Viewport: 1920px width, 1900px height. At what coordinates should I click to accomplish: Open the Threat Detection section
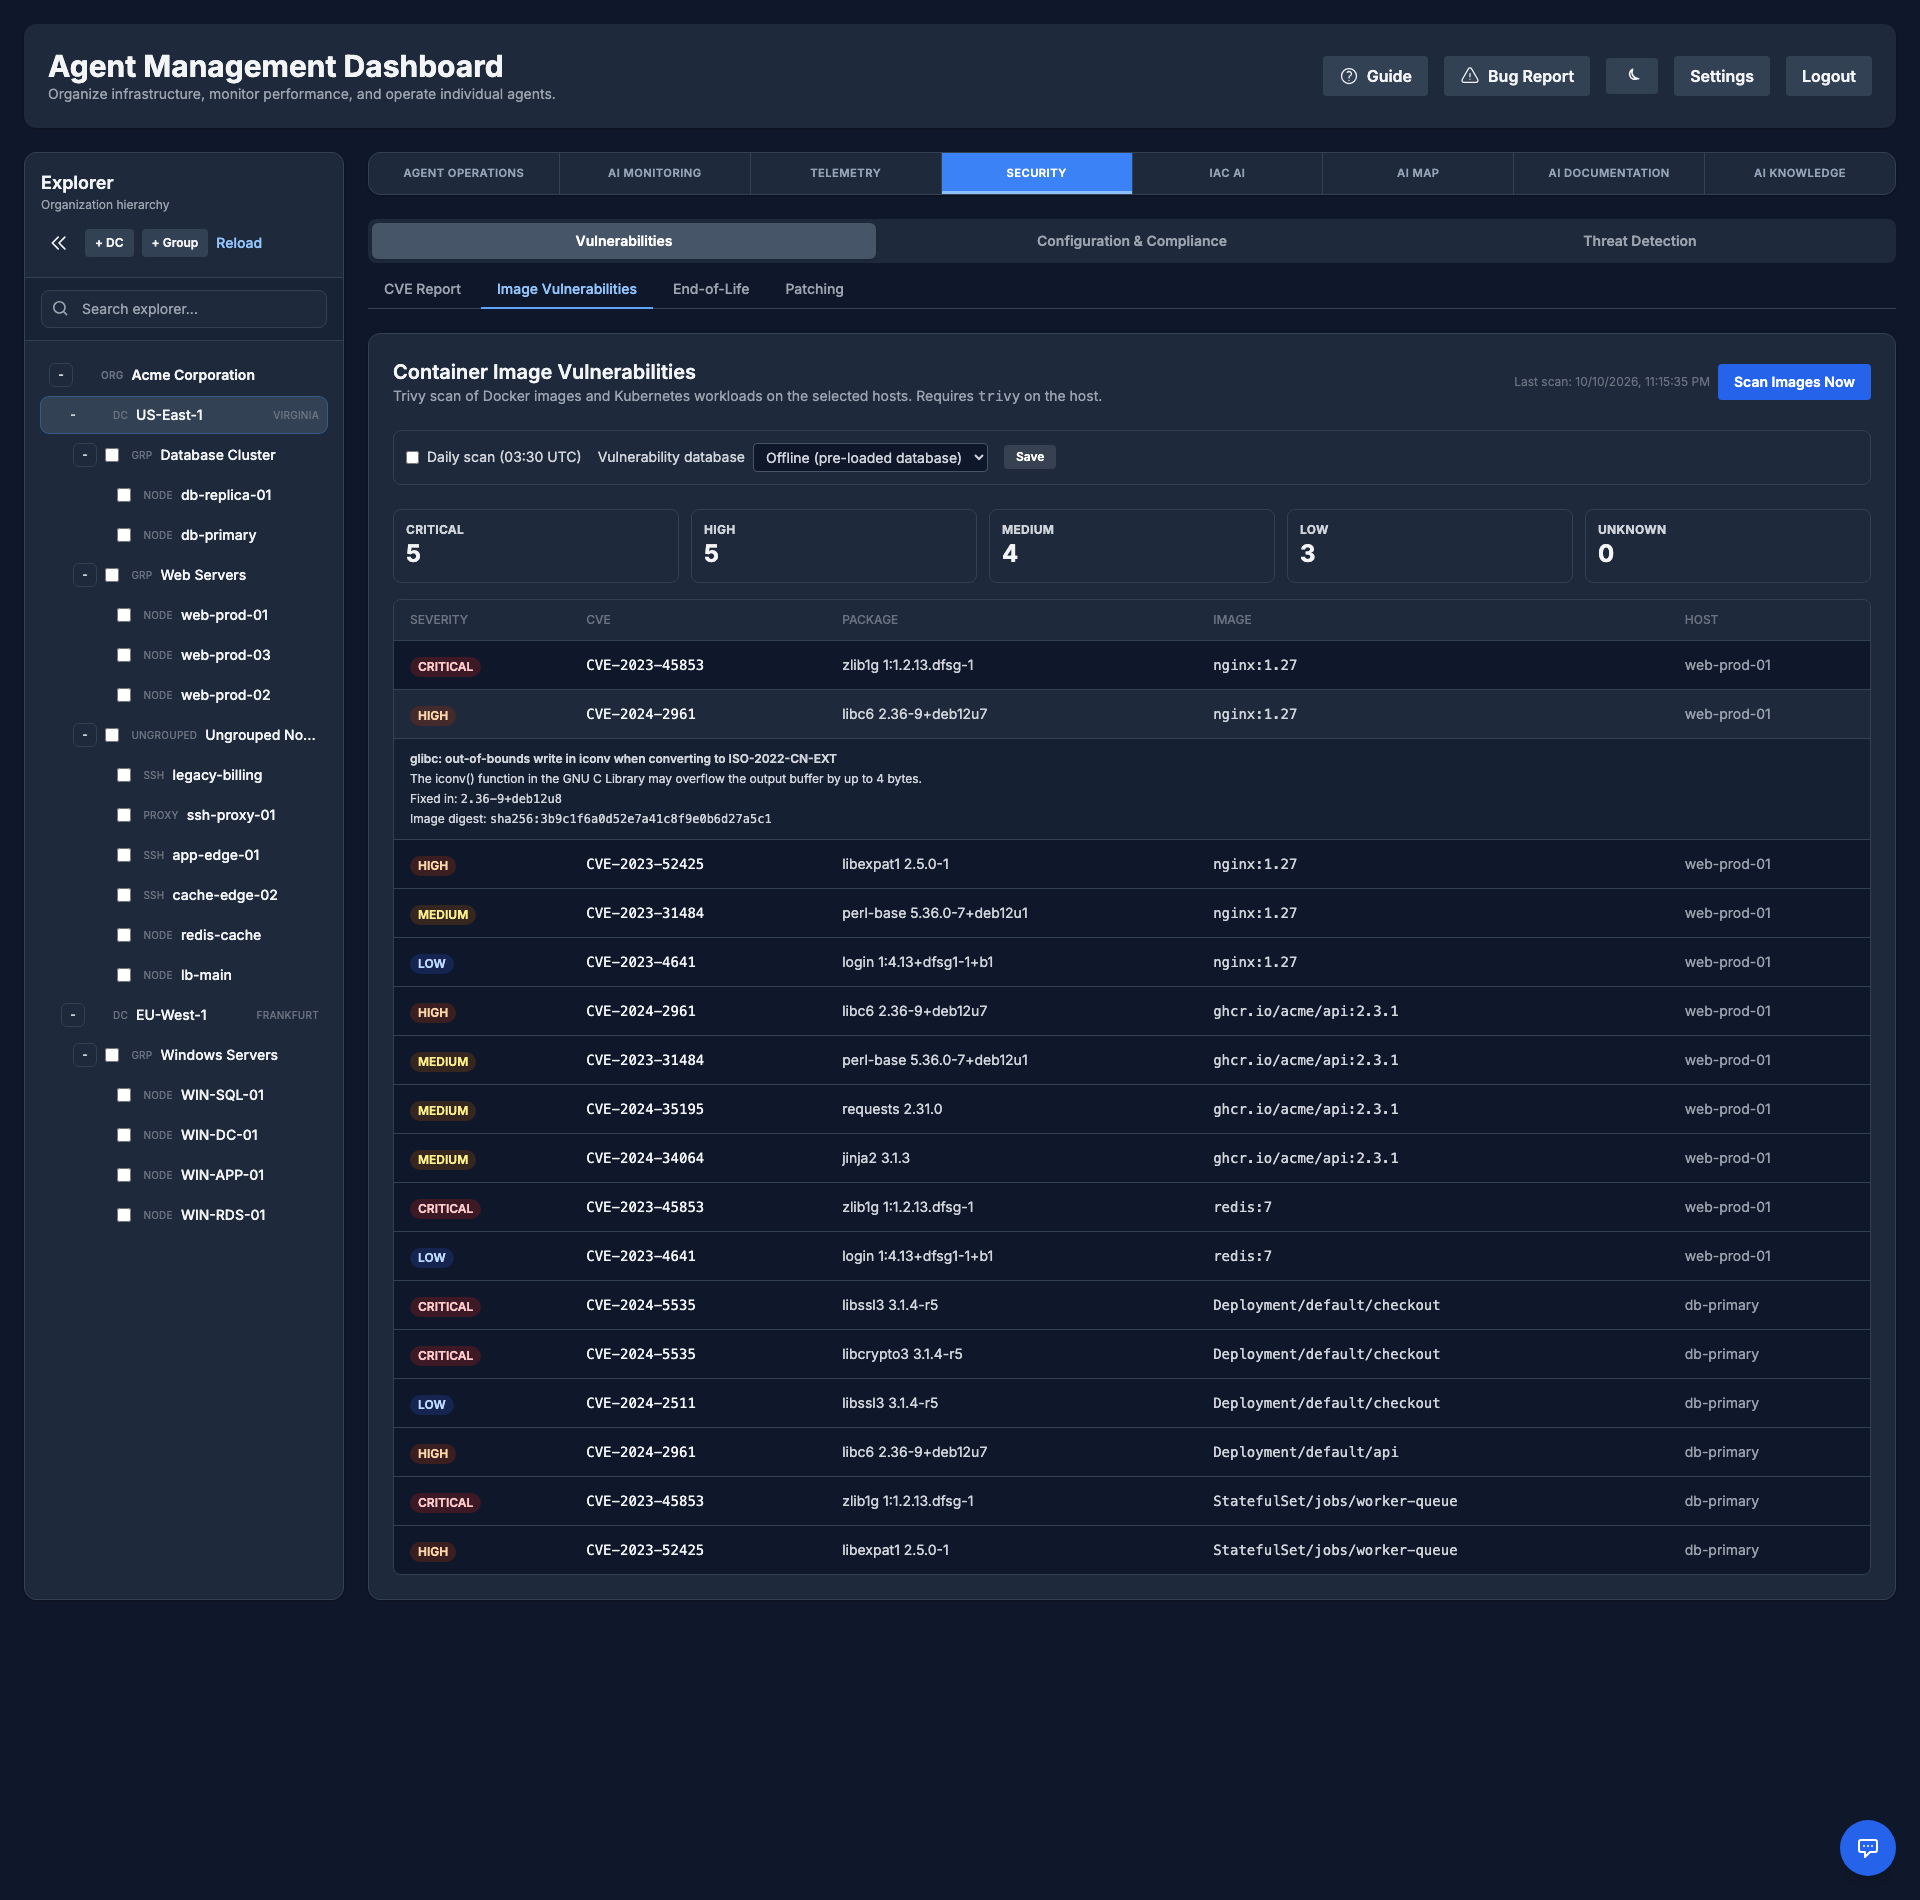coord(1639,241)
